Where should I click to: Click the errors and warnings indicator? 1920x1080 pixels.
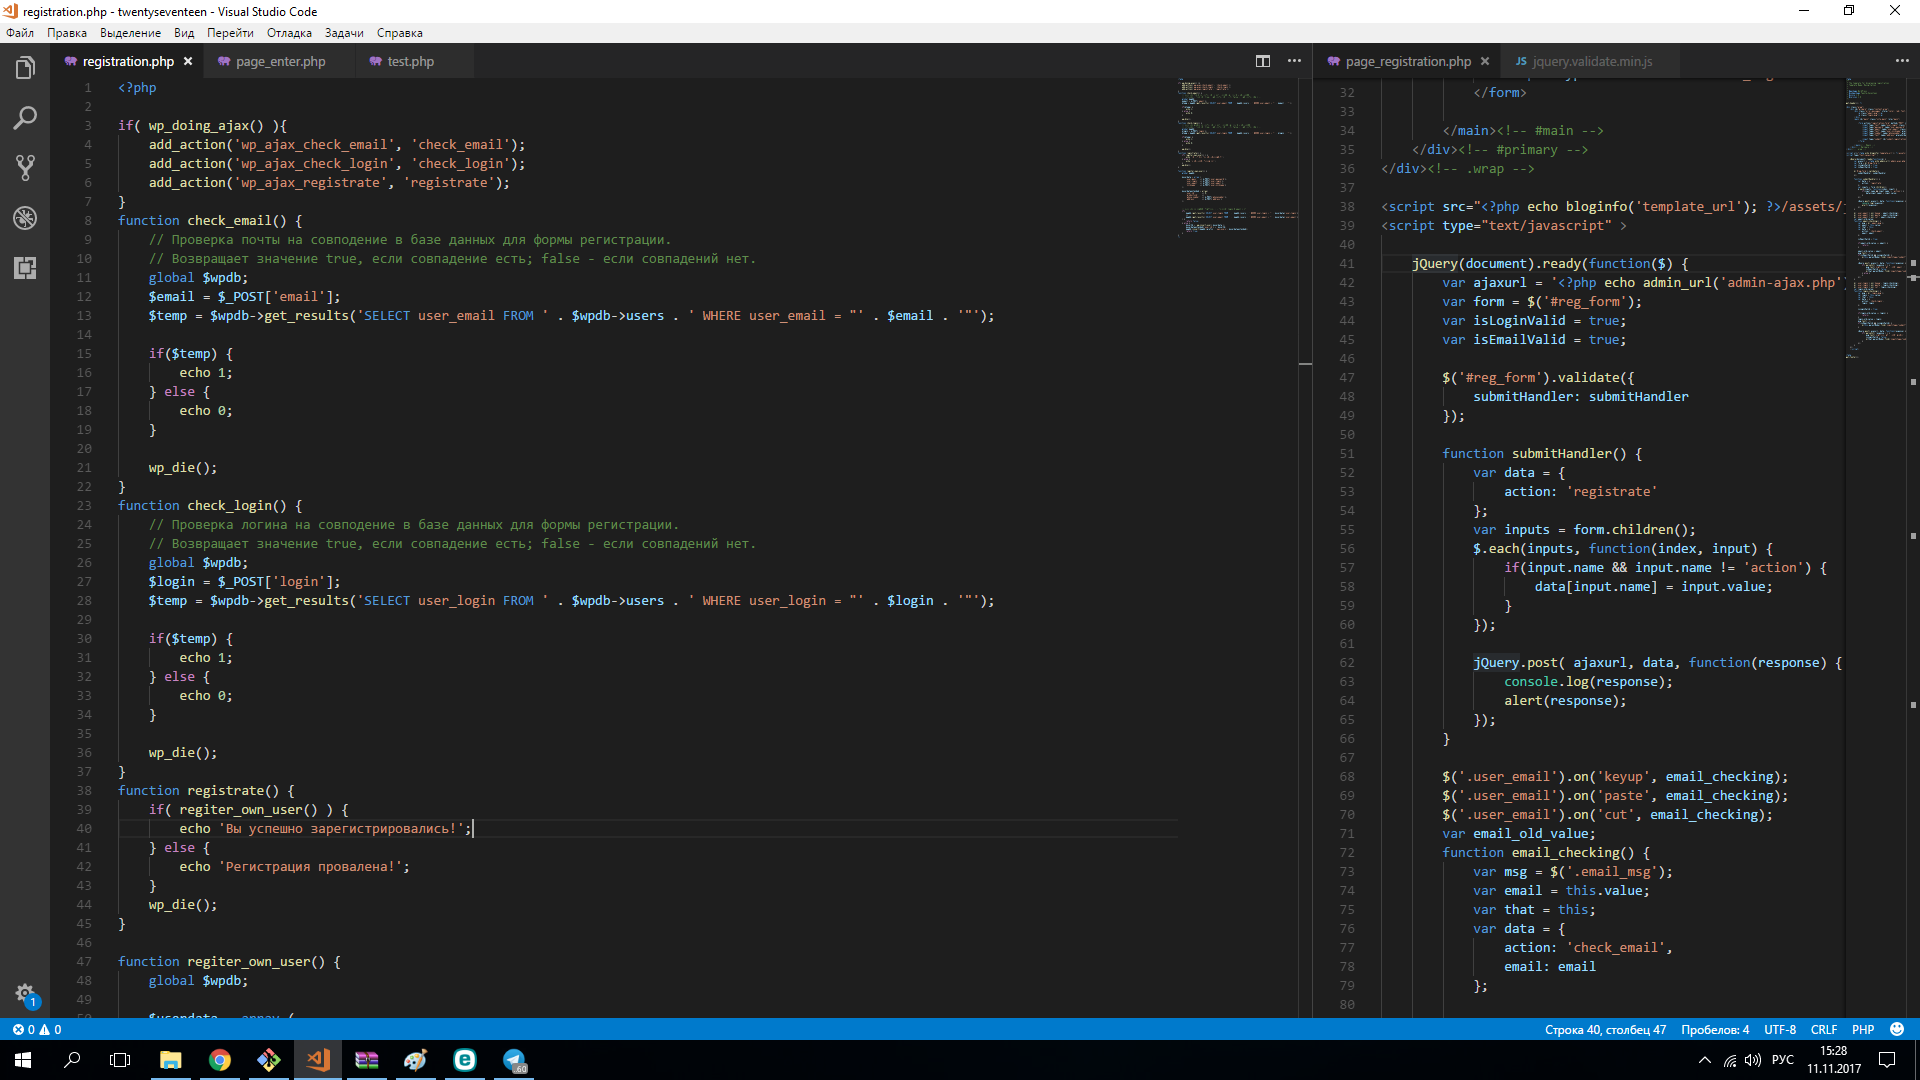36,1029
